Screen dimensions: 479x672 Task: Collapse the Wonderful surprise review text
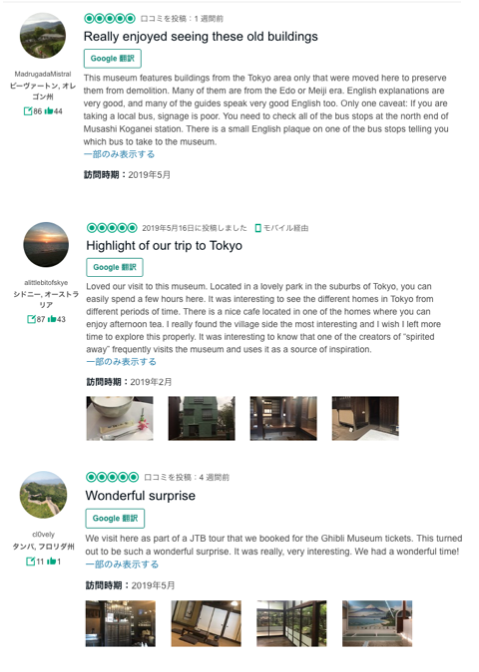click(122, 564)
